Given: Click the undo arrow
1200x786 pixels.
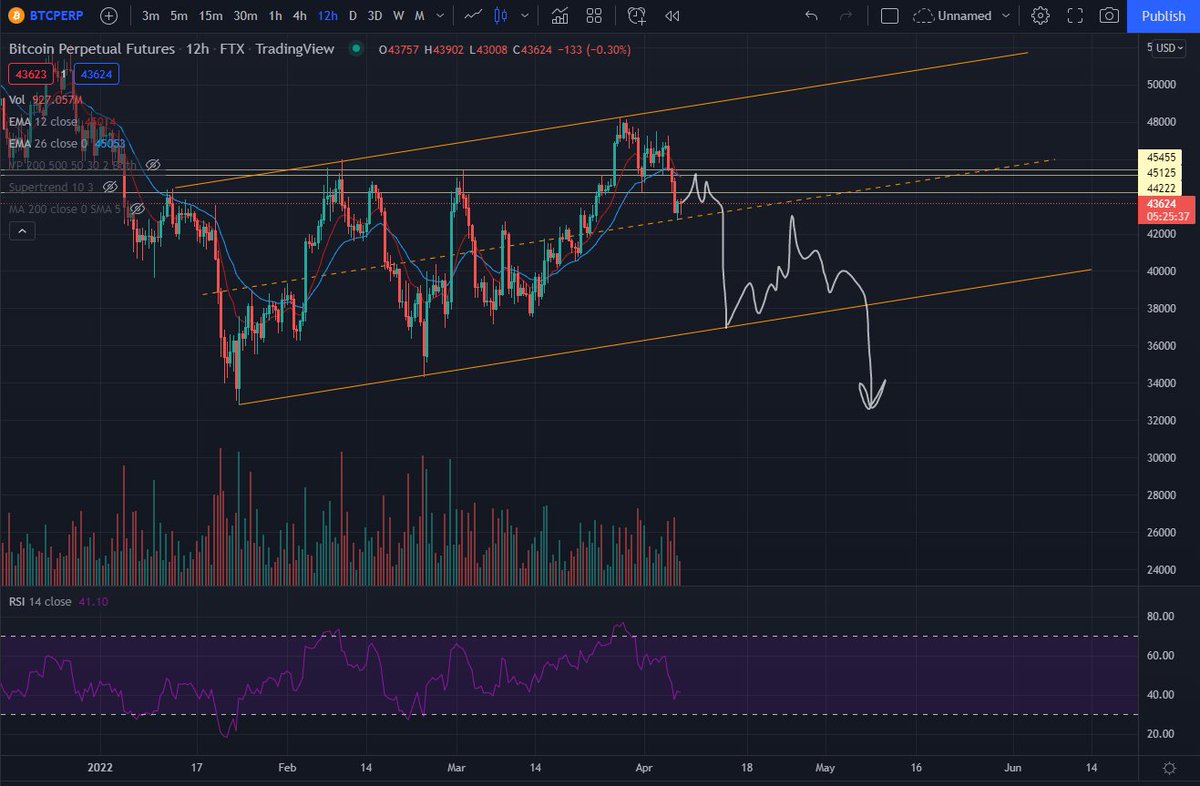Looking at the screenshot, I should click(811, 16).
